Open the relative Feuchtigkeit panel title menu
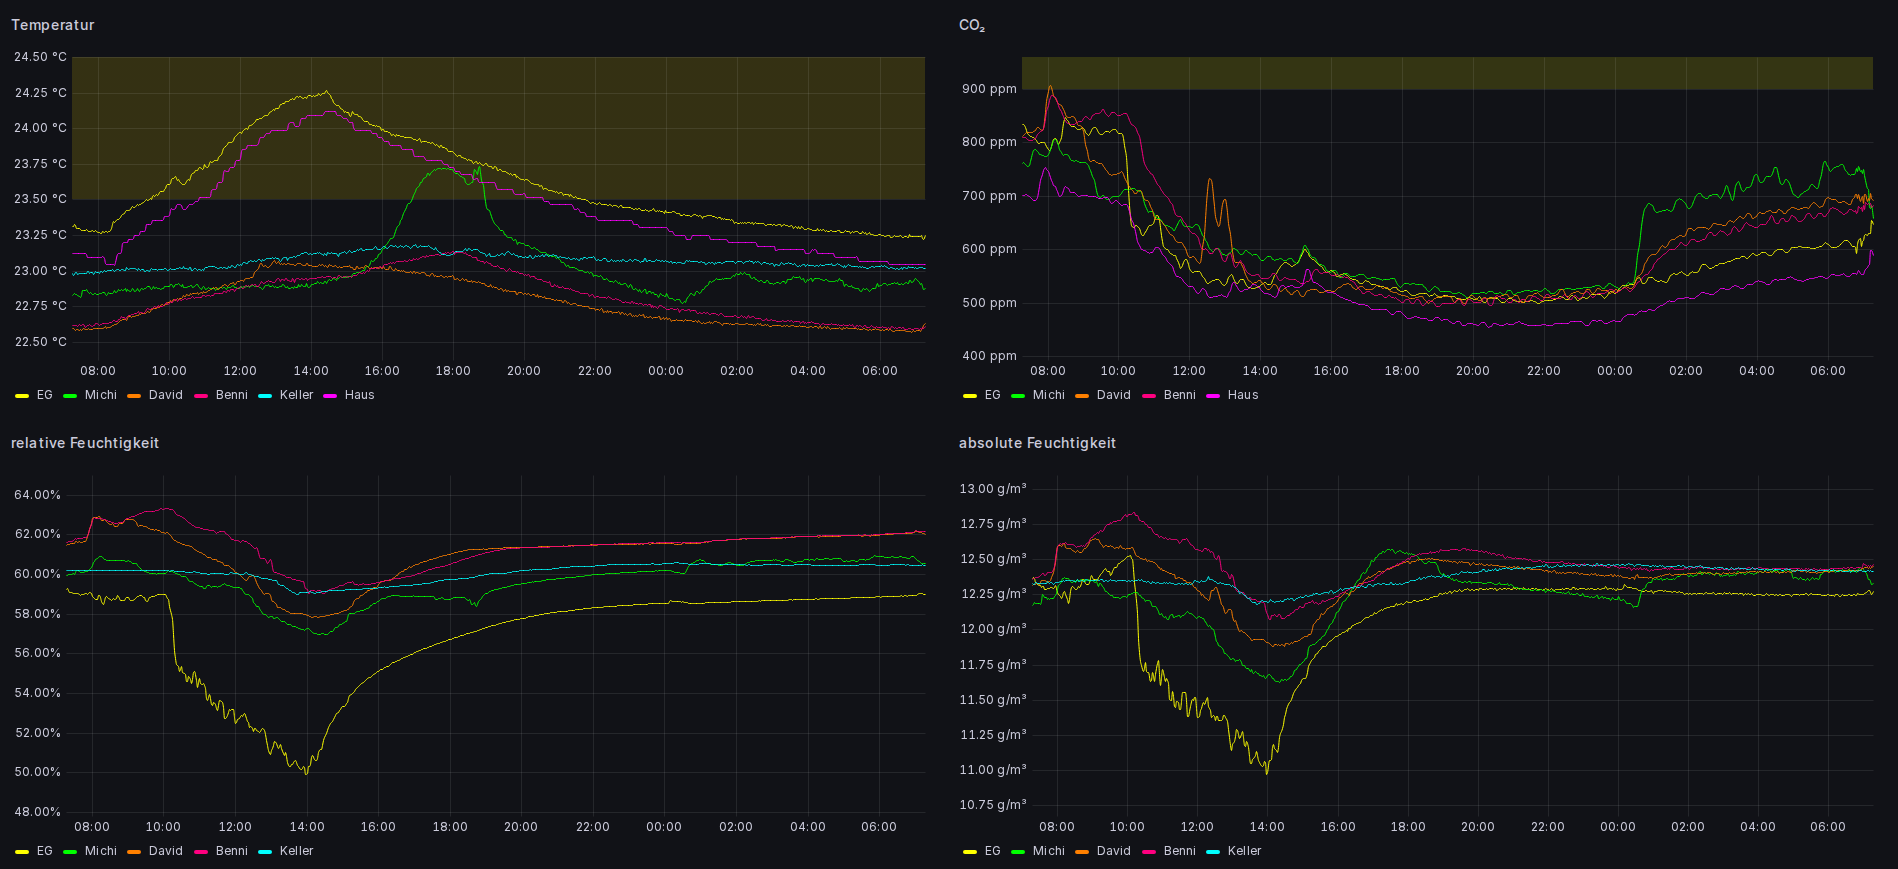 click(x=85, y=443)
